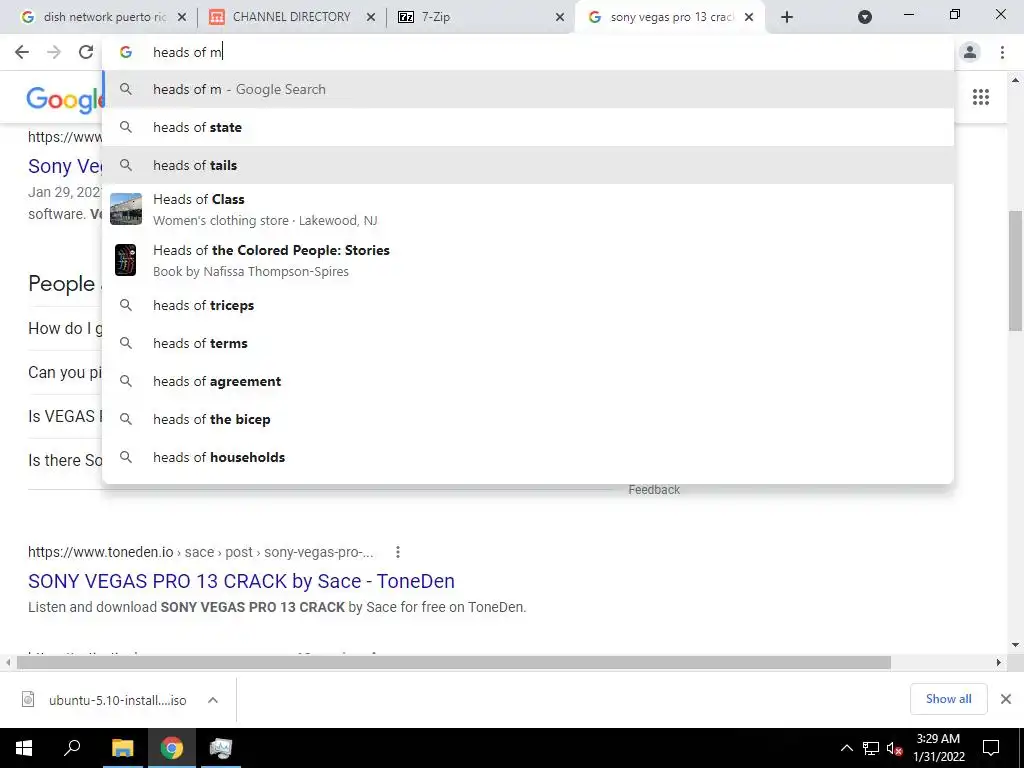The height and width of the screenshot is (768, 1024).
Task: Open the Chrome profile avatar icon
Action: pyautogui.click(x=970, y=52)
